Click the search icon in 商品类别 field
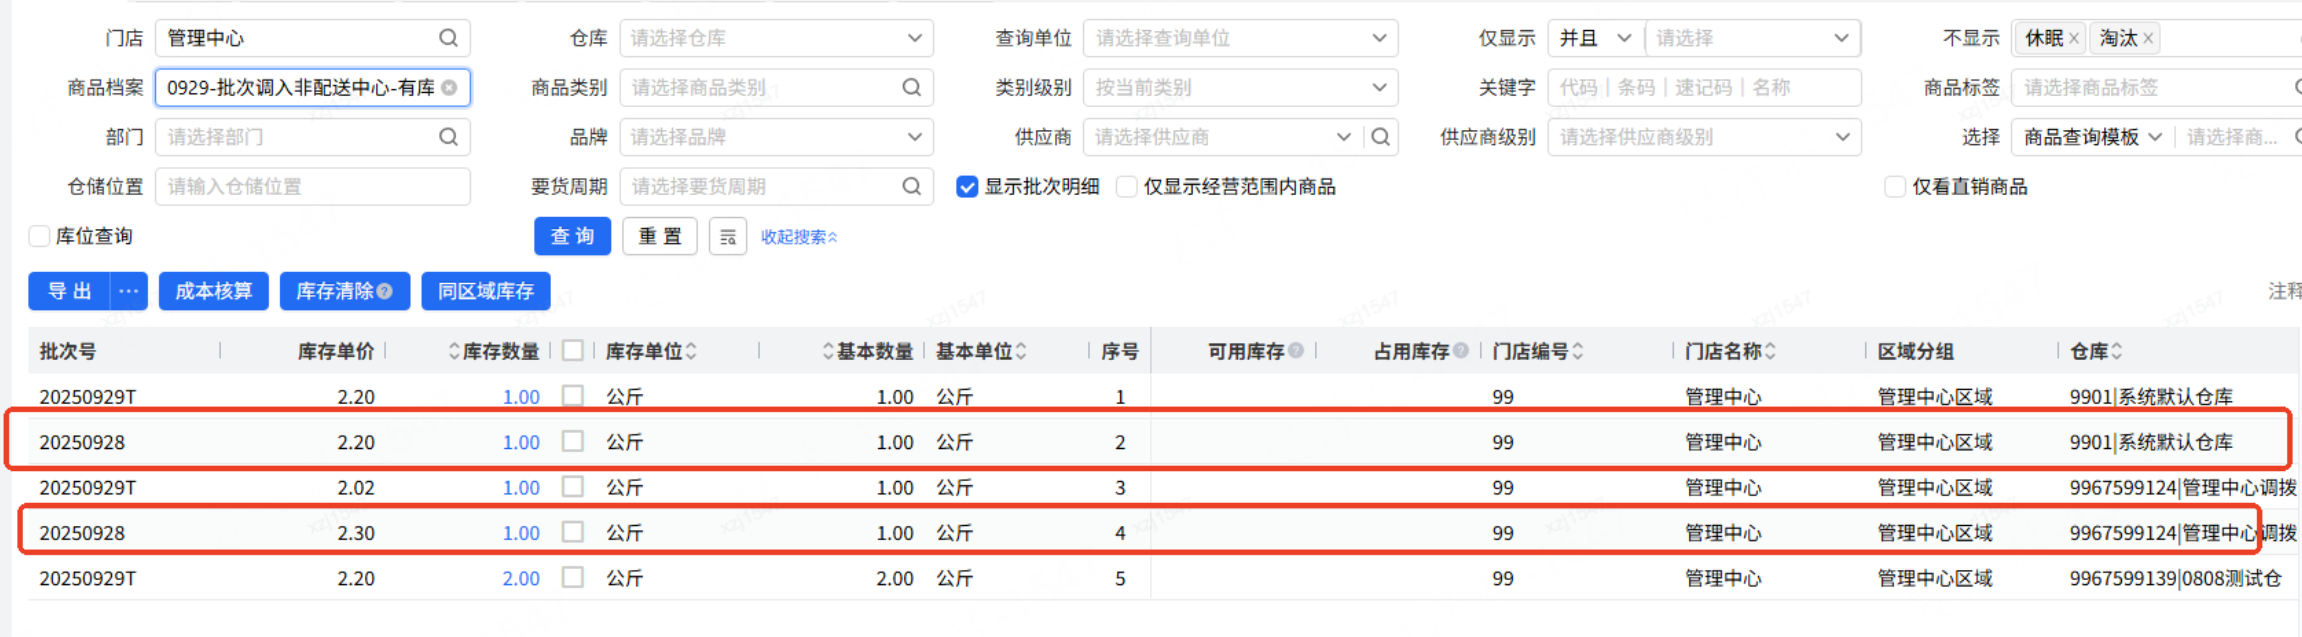The width and height of the screenshot is (2302, 637). (x=911, y=88)
